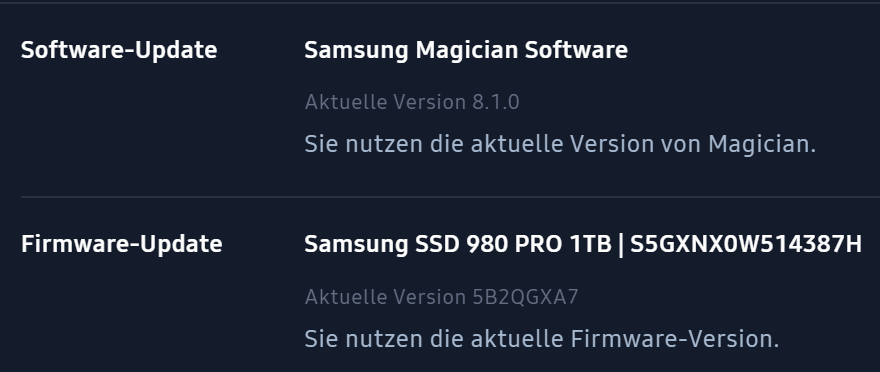Click the message about current Magician version

560,144
